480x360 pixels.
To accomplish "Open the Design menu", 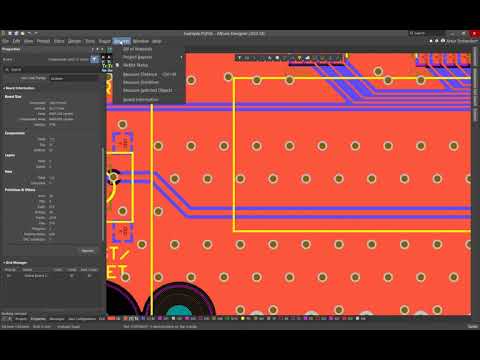I will click(x=74, y=41).
